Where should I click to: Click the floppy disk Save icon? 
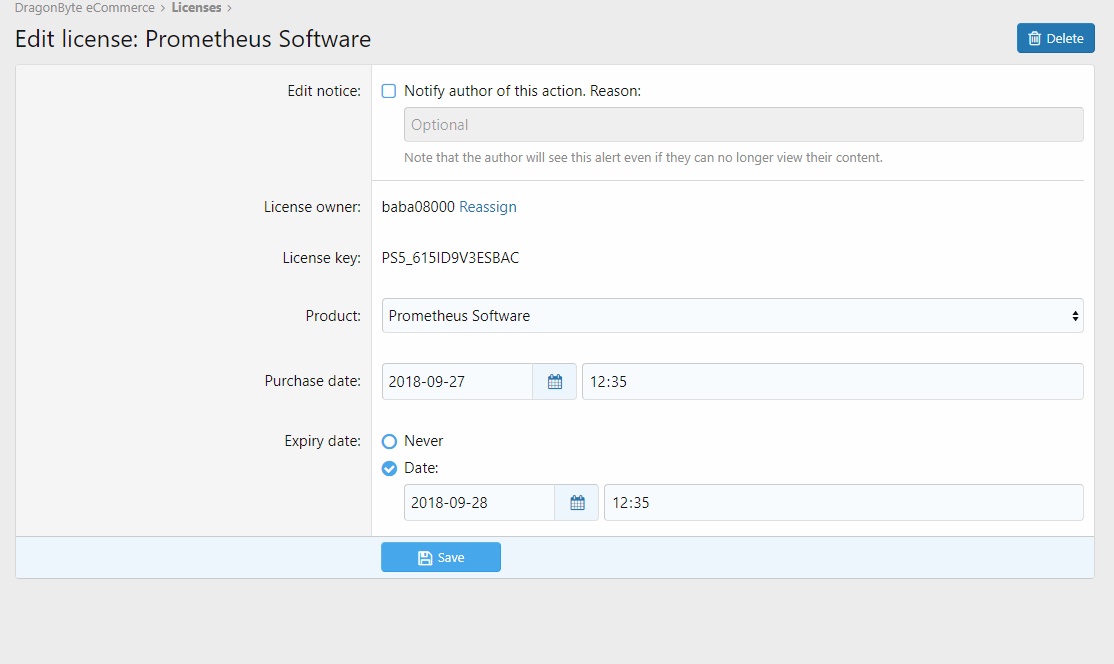click(425, 558)
